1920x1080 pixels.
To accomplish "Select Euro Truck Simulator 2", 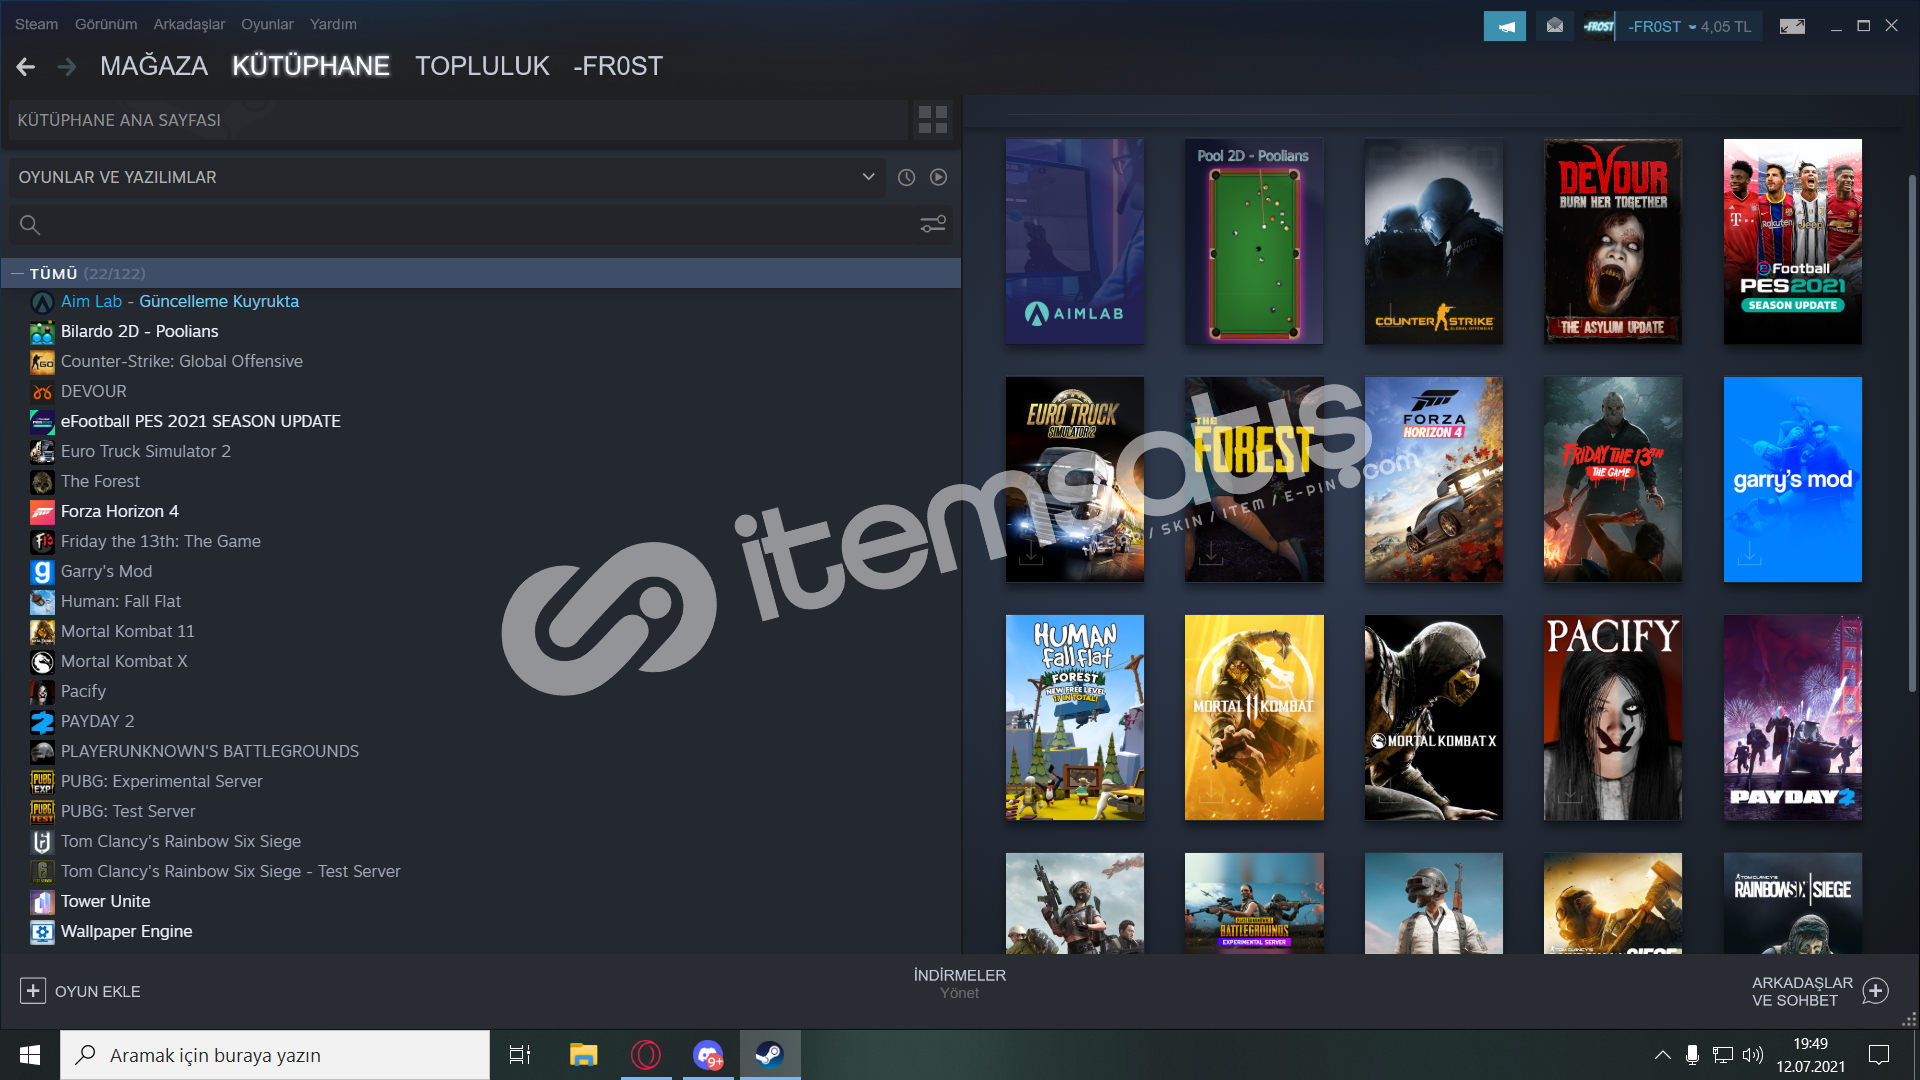I will [146, 451].
